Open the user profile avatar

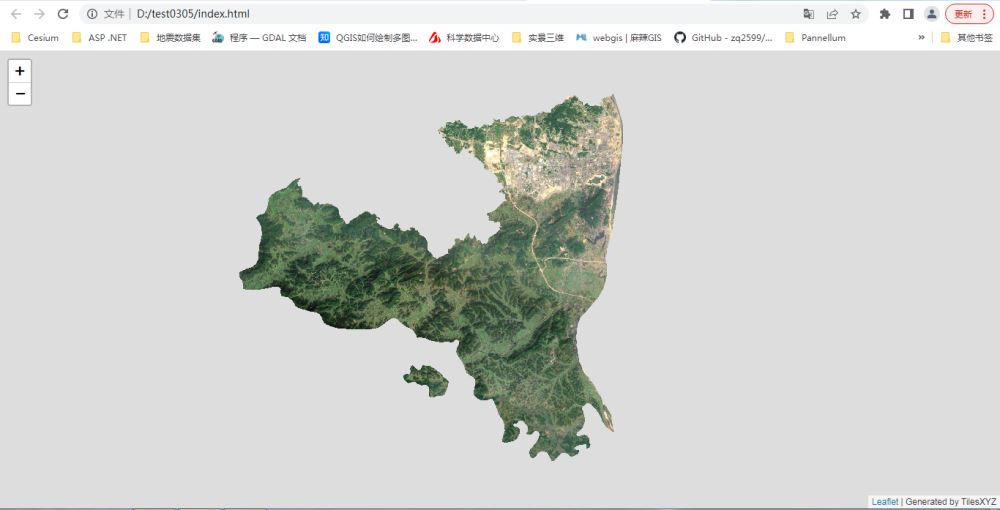tap(932, 14)
